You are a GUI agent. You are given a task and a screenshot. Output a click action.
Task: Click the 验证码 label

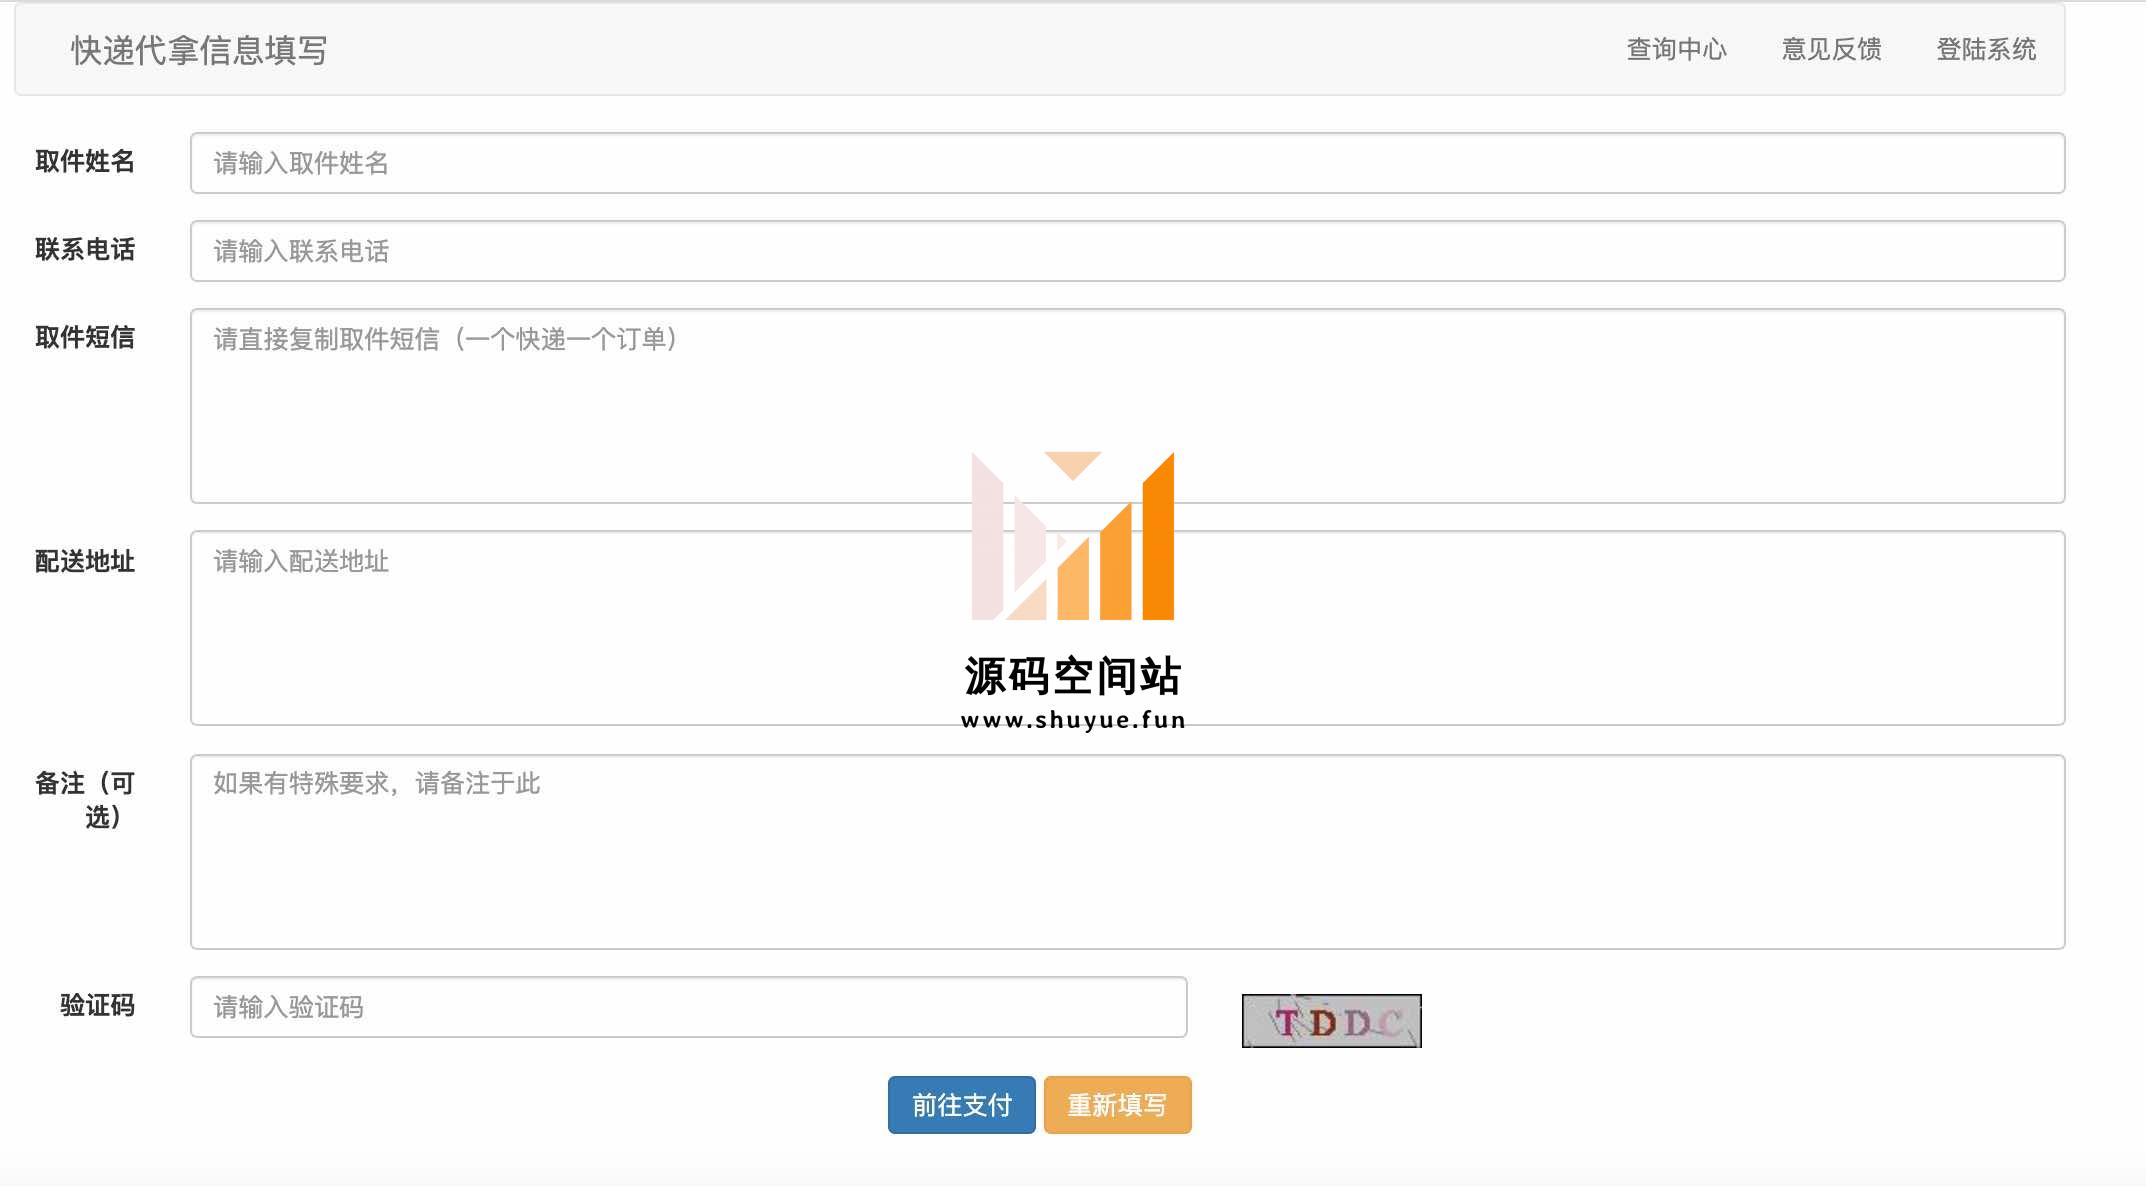click(x=97, y=1005)
